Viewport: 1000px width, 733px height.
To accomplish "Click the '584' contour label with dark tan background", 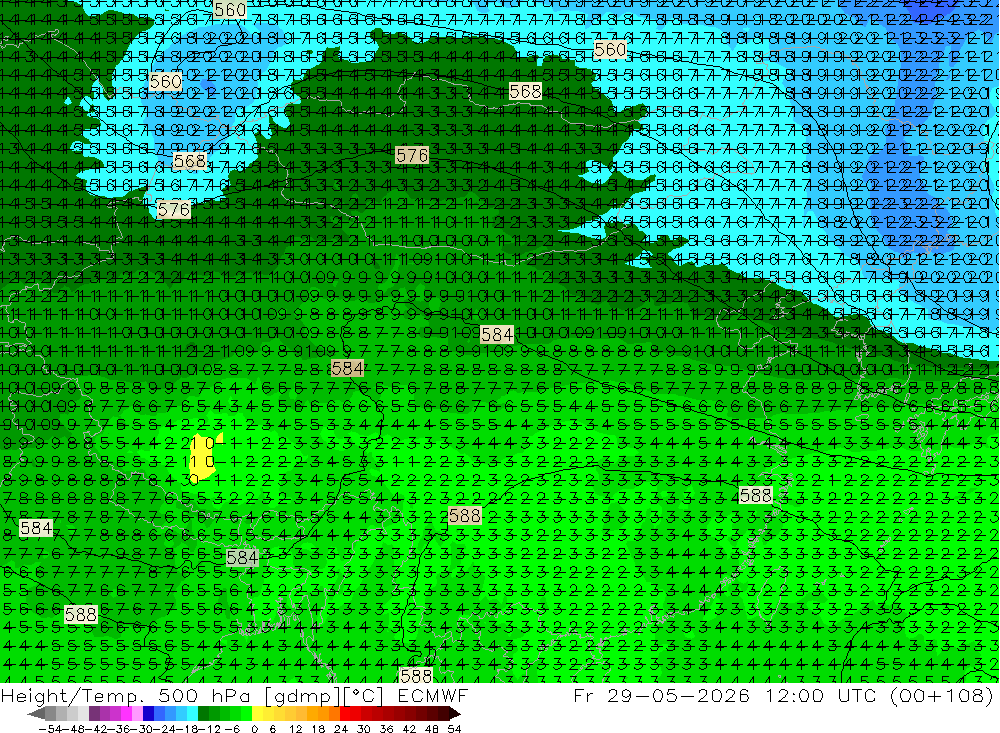I will [348, 368].
